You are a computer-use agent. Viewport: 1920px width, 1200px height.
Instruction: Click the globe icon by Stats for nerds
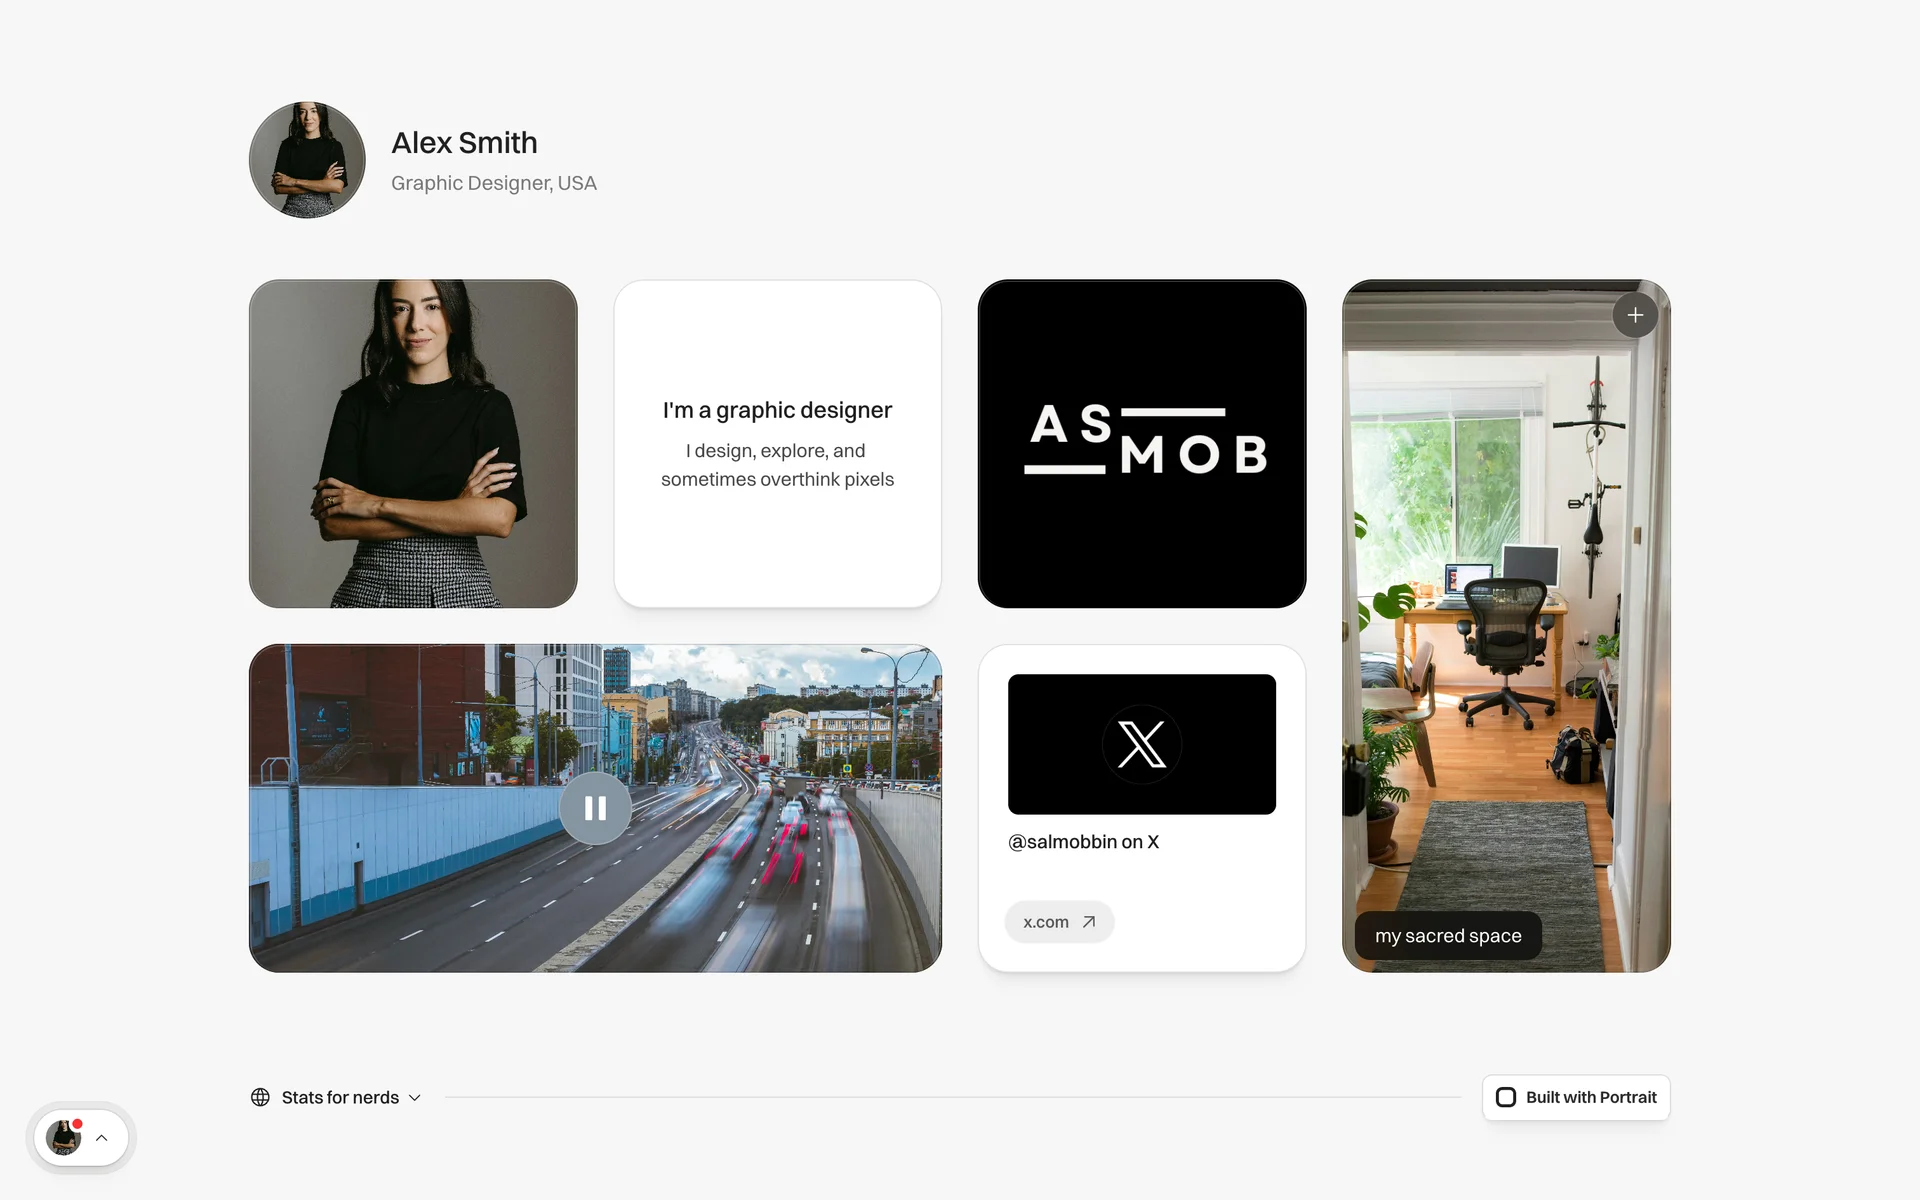click(x=260, y=1097)
